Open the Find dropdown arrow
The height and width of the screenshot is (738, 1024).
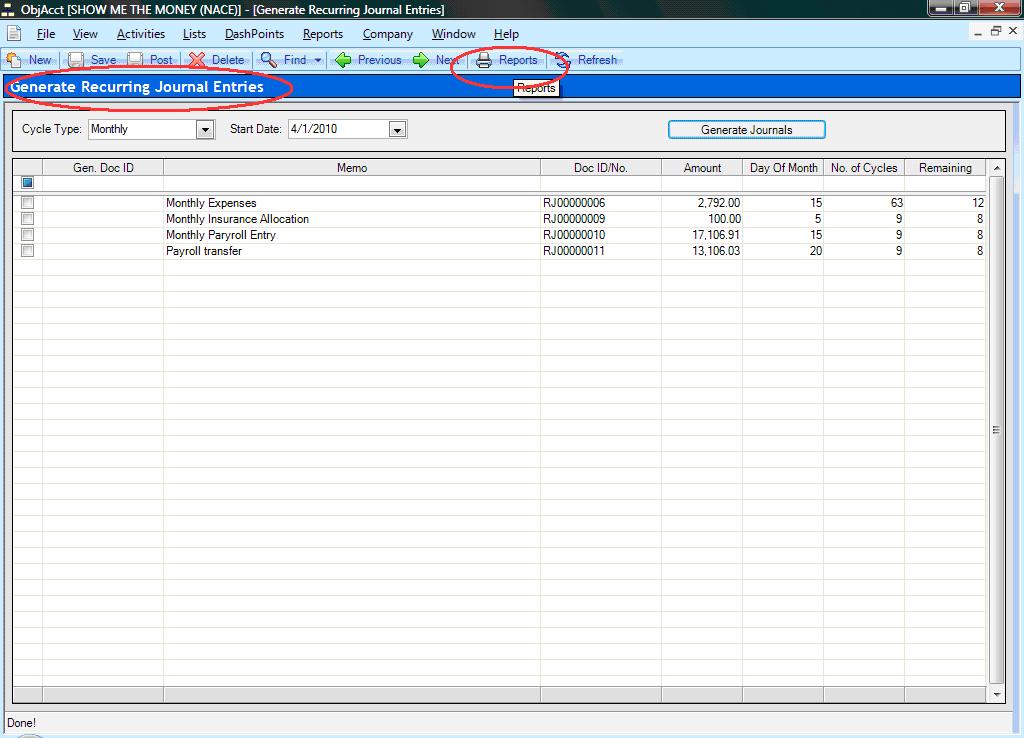318,60
